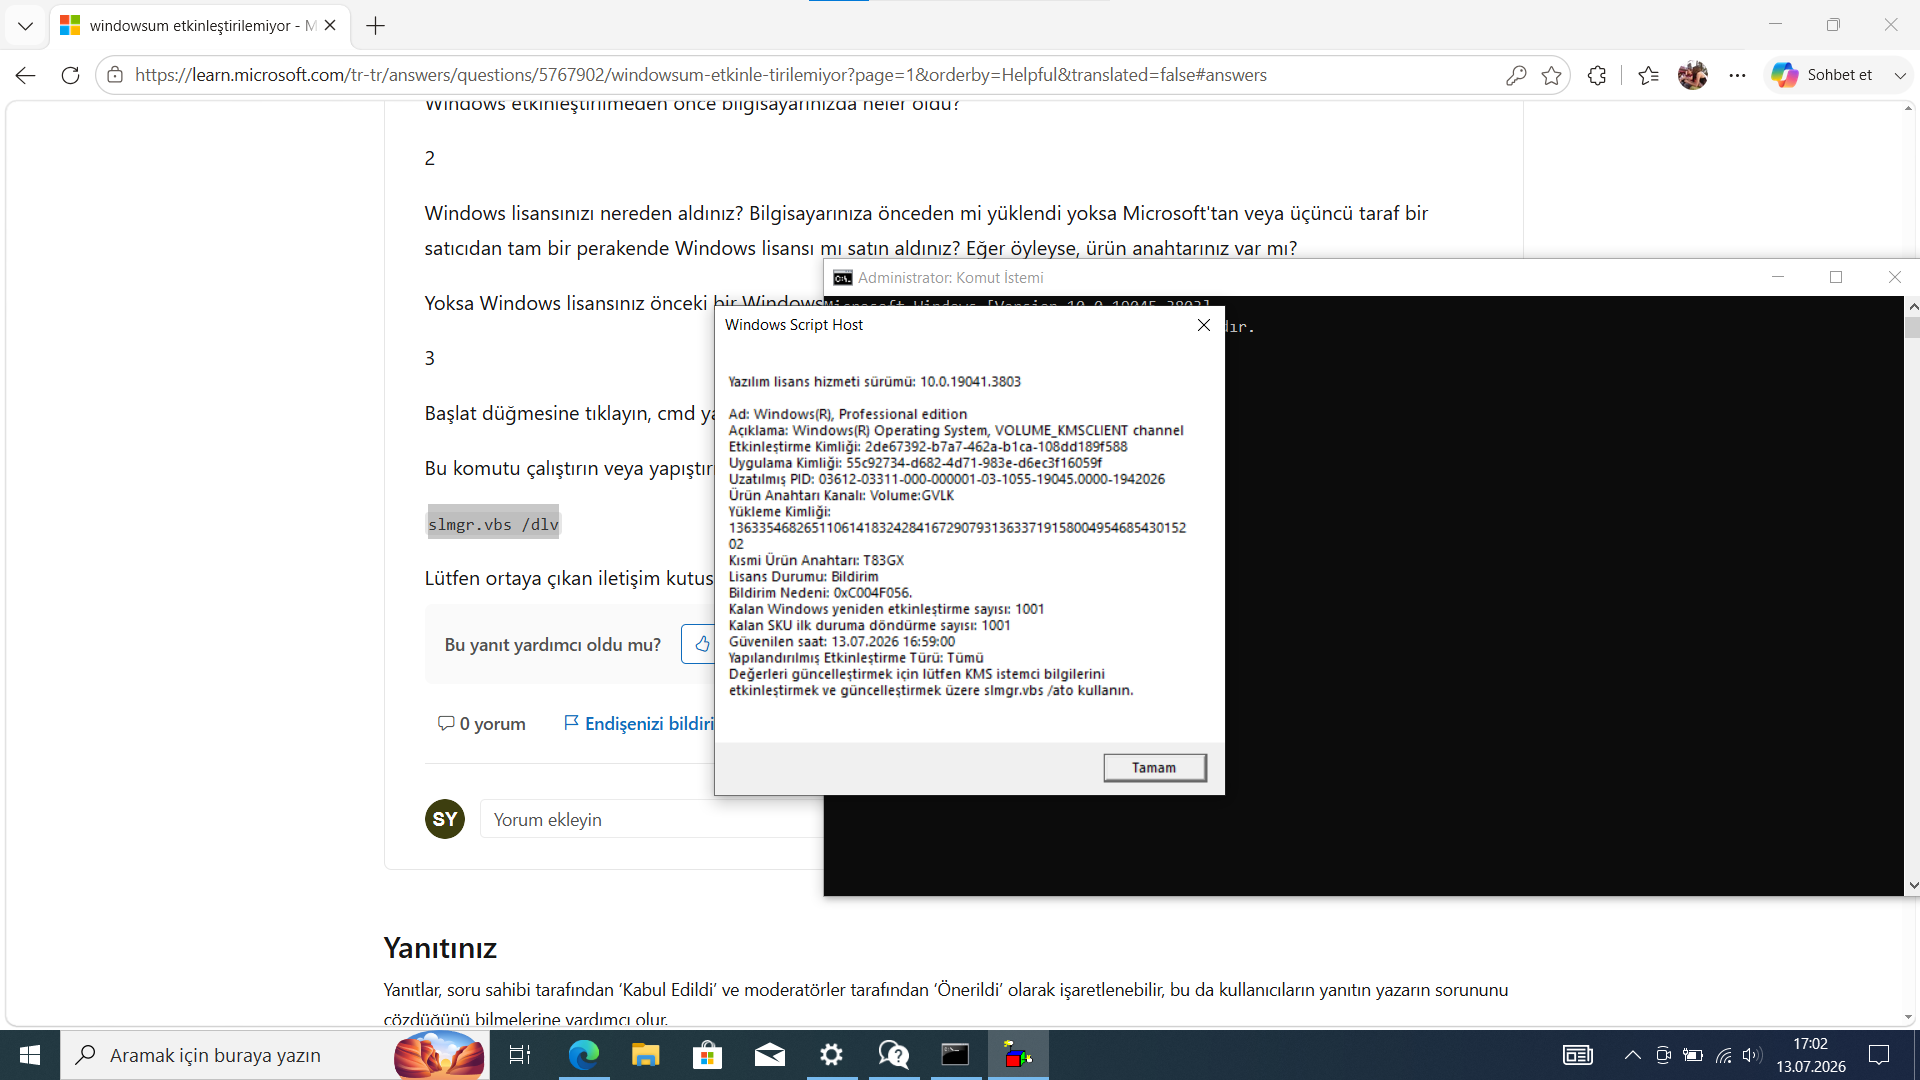Click the password key icon in address bar
The image size is (1920, 1080).
pyautogui.click(x=1516, y=75)
